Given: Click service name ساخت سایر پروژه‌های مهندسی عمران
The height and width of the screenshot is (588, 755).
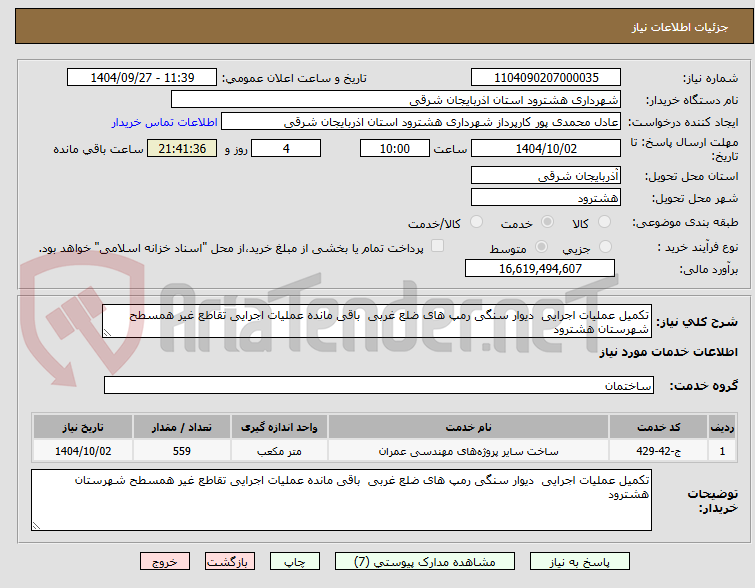Looking at the screenshot, I should pyautogui.click(x=469, y=451).
